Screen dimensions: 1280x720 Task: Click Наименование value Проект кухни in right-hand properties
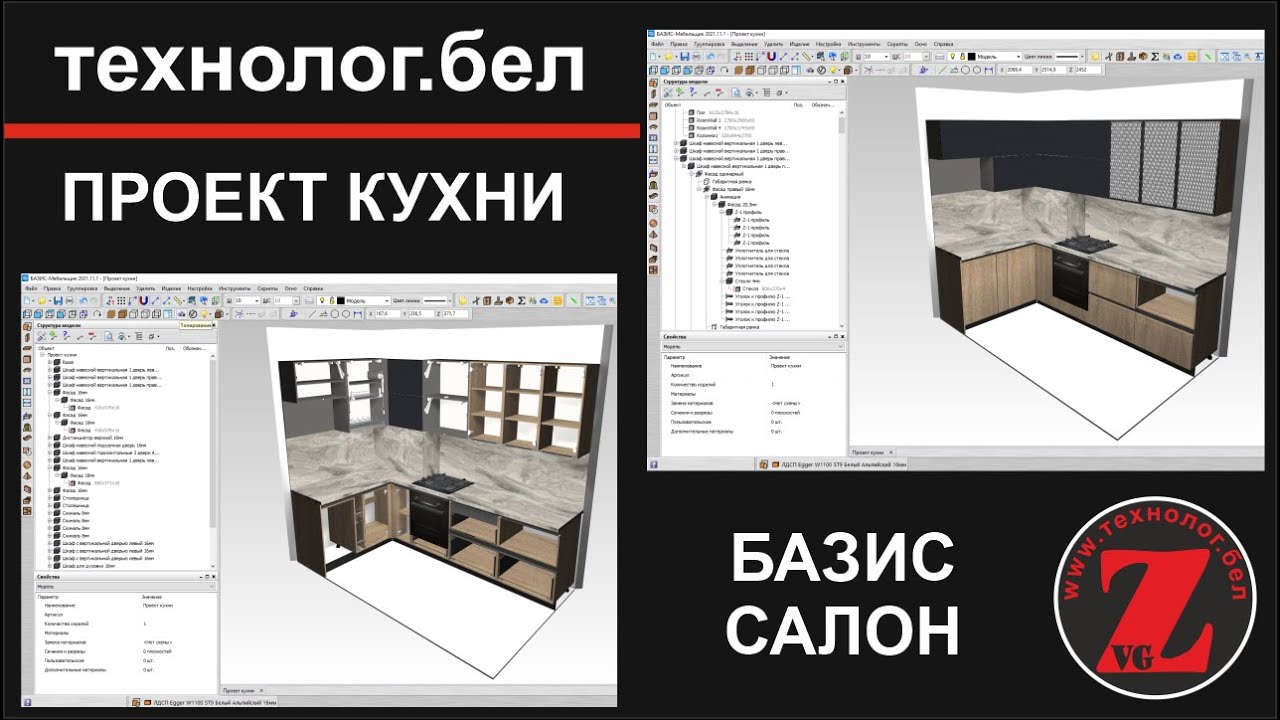(786, 366)
